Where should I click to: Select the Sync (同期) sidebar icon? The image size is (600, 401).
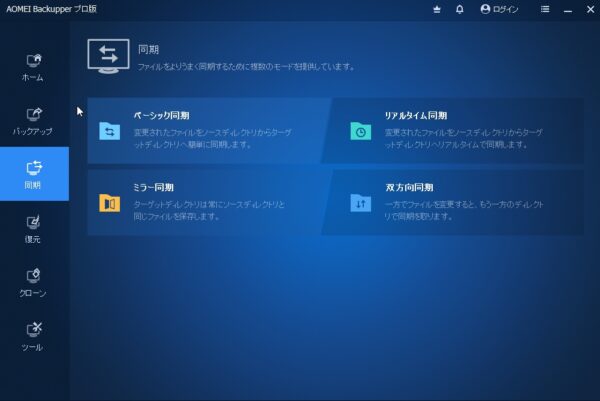click(x=34, y=168)
